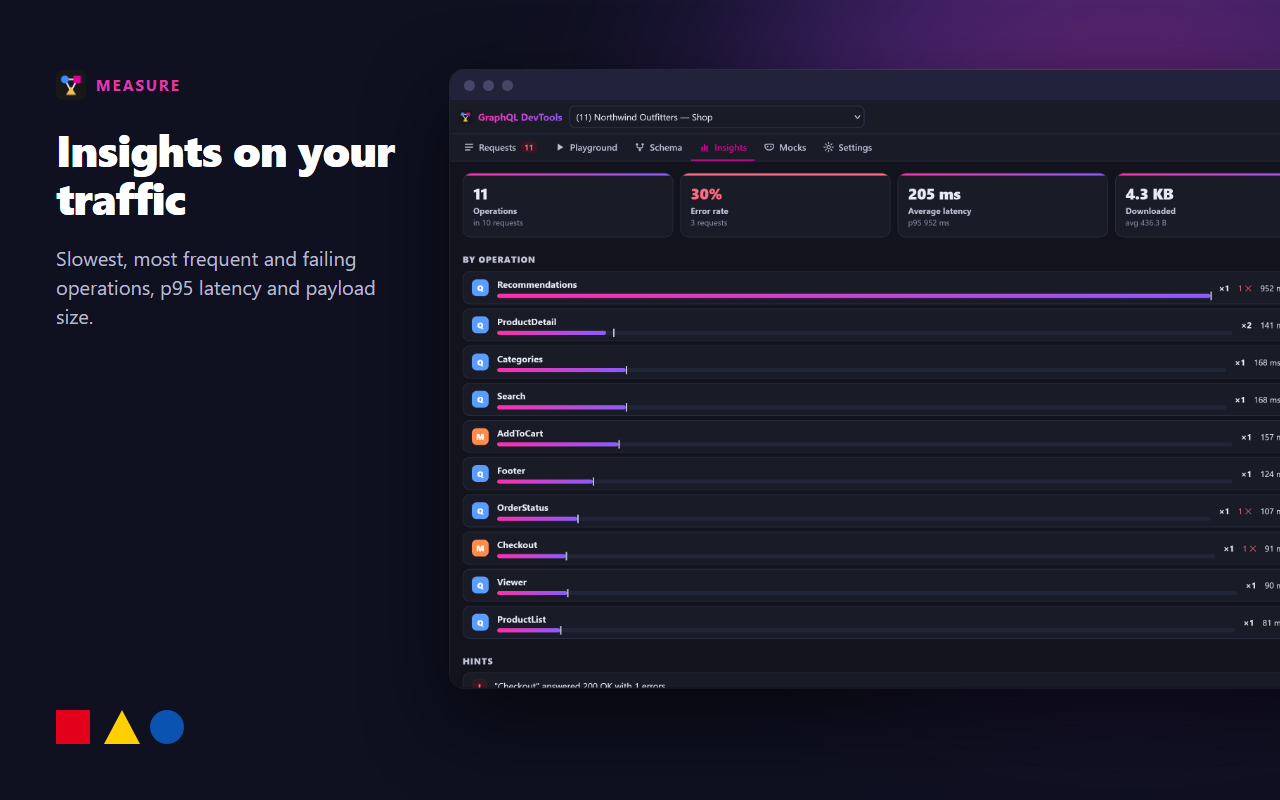
Task: Click the red square shape
Action: point(73,727)
